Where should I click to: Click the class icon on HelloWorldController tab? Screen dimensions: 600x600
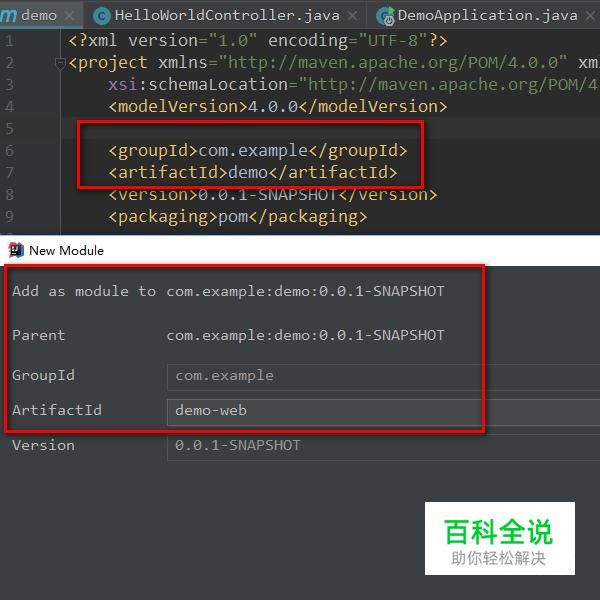tap(102, 16)
